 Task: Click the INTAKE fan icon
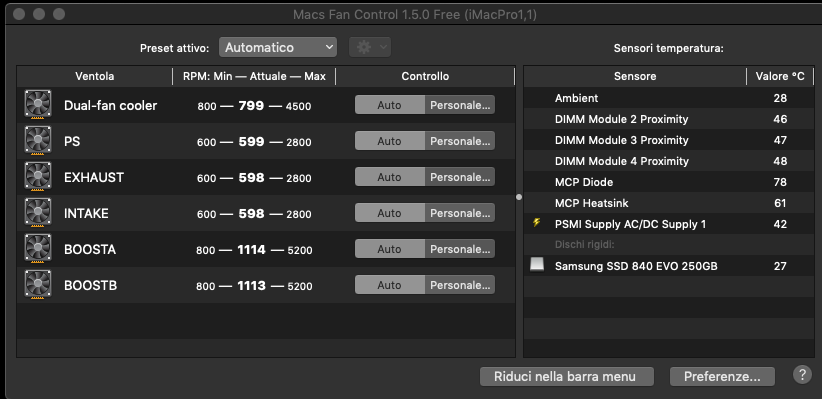[38, 213]
